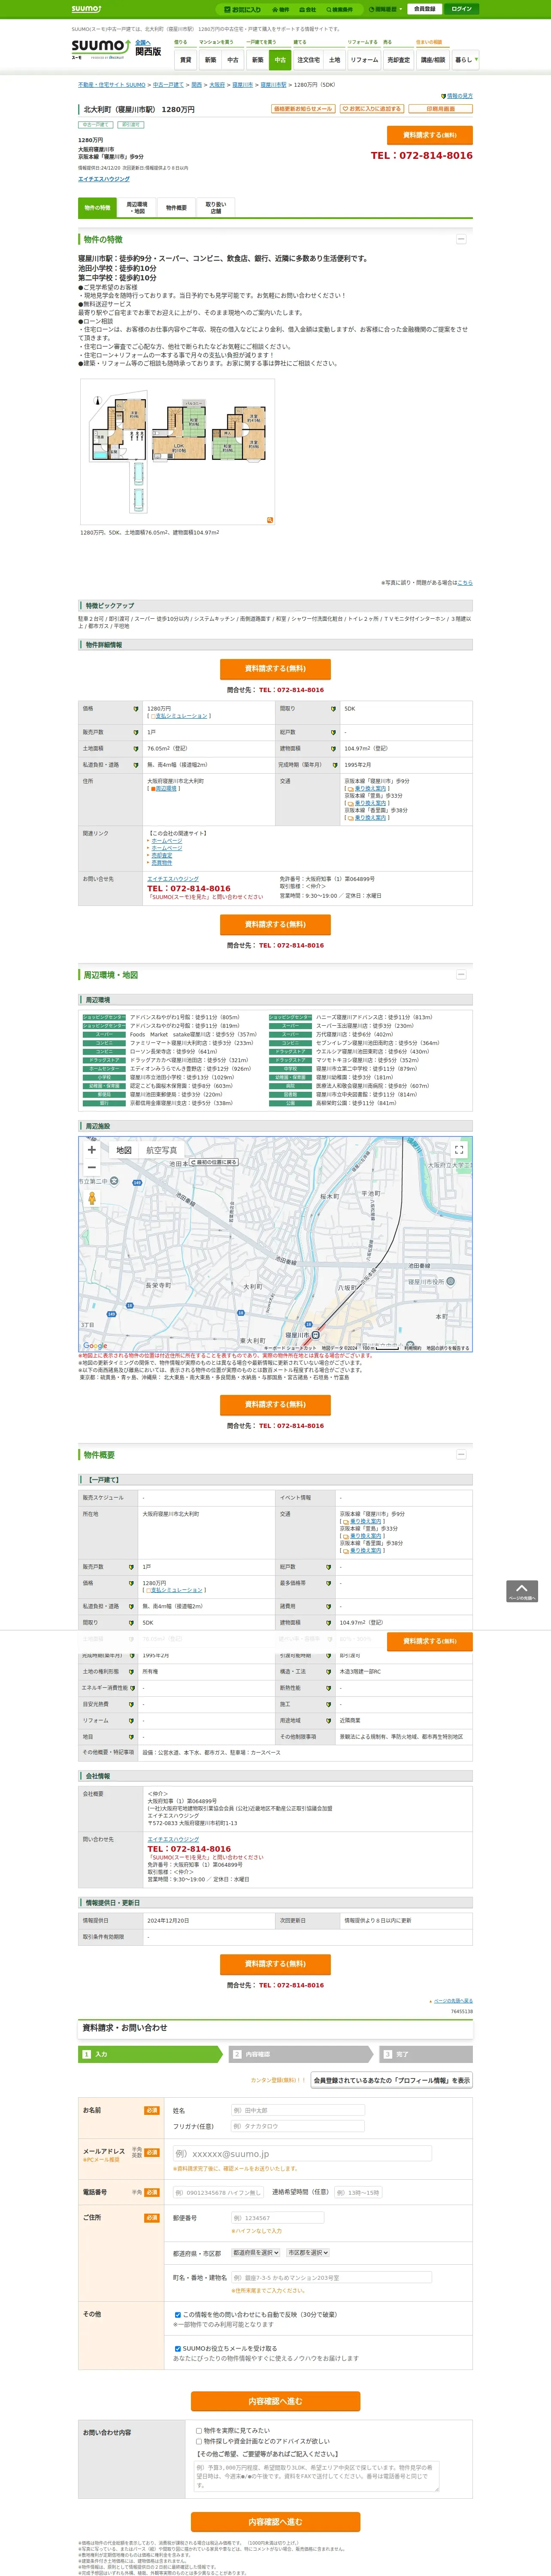Click into the 姓名 name field
The height and width of the screenshot is (2576, 551).
tap(297, 2110)
